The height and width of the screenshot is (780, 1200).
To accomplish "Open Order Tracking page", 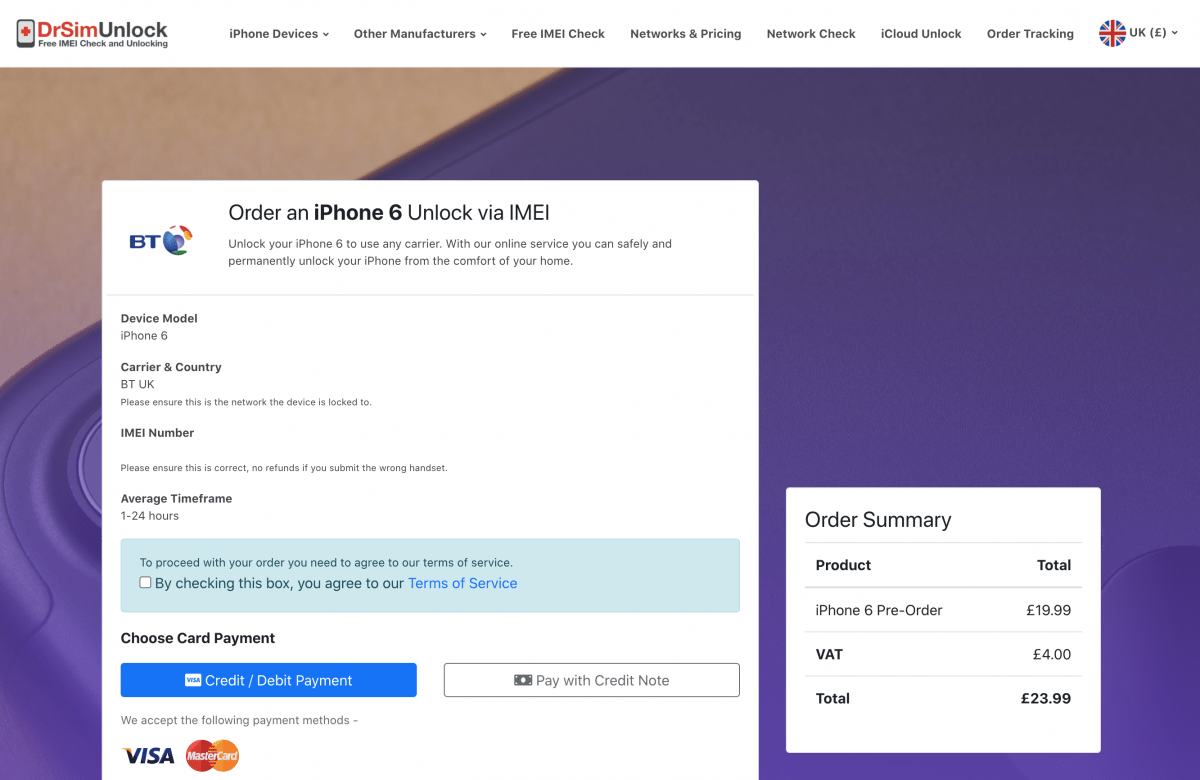I will (1030, 33).
